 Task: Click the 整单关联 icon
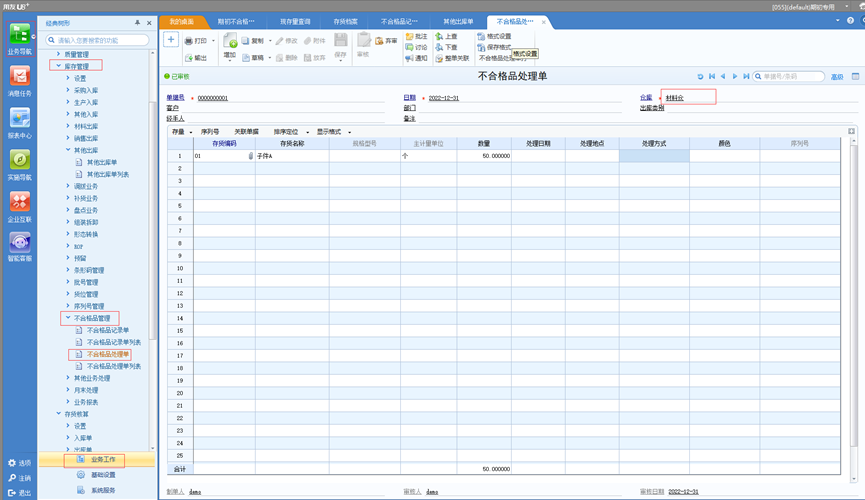coord(439,58)
